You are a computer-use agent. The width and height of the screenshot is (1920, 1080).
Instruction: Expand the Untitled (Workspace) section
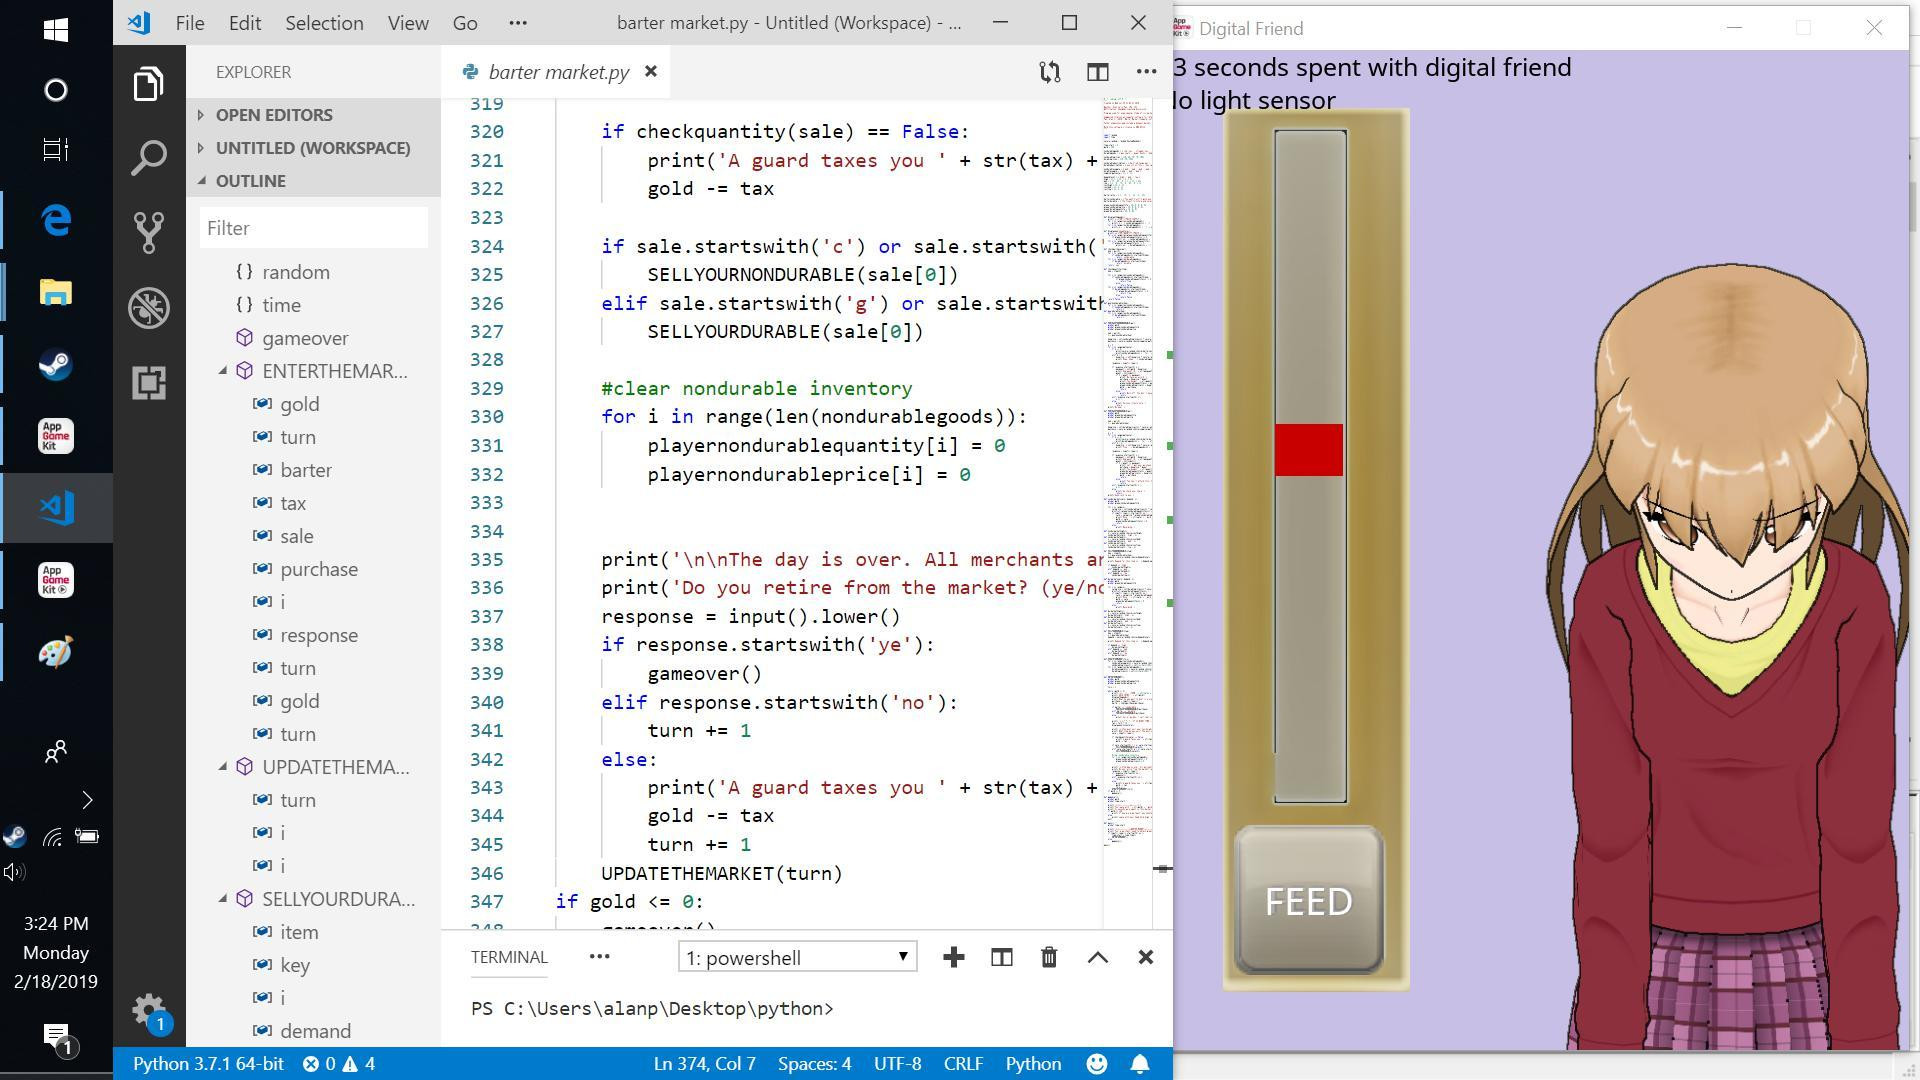coord(313,148)
